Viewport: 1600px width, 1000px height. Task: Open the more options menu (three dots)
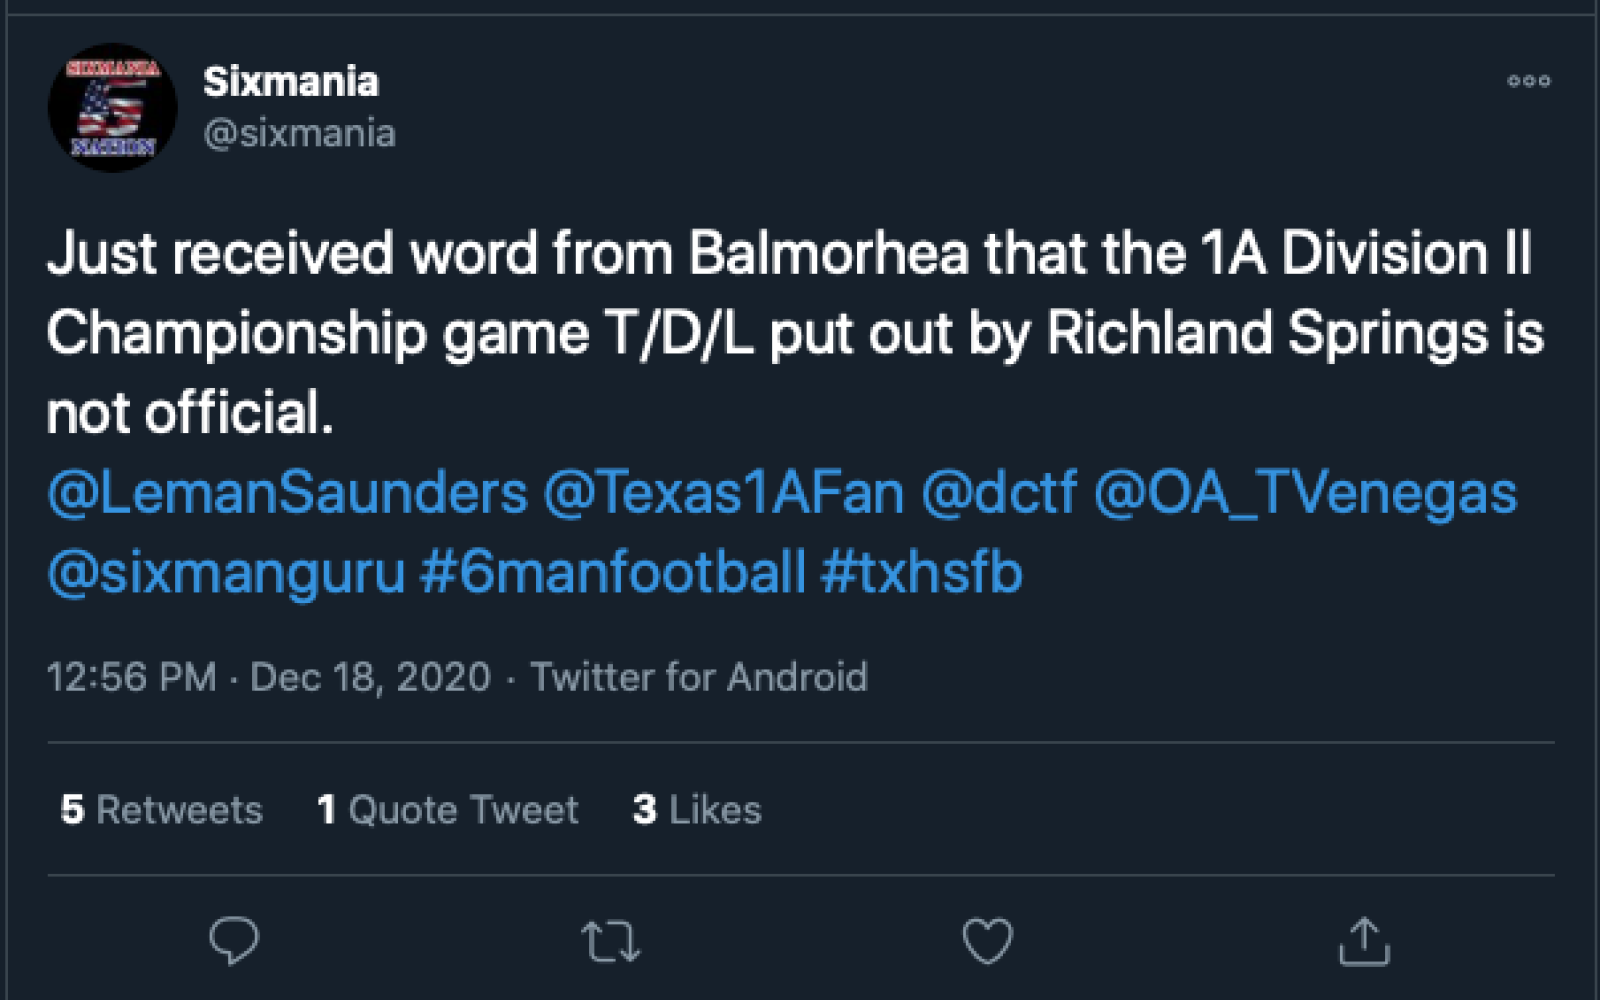tap(1530, 82)
